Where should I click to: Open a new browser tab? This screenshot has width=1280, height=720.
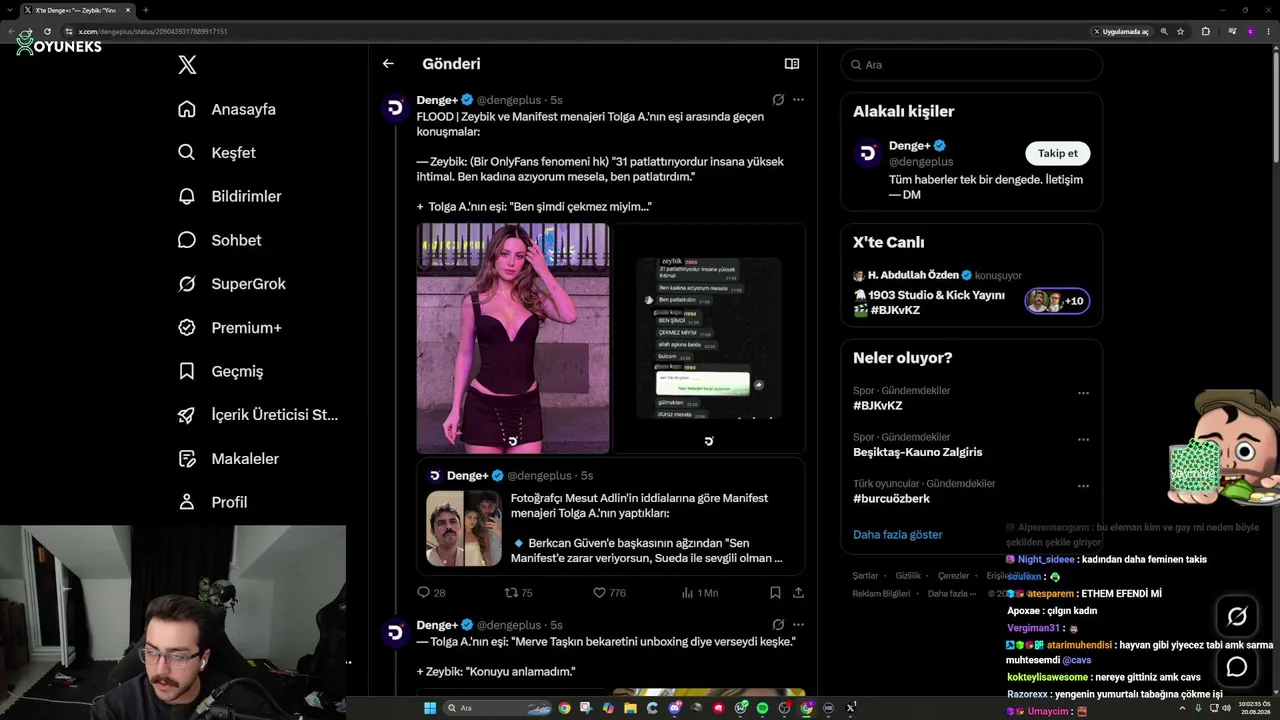(x=146, y=10)
